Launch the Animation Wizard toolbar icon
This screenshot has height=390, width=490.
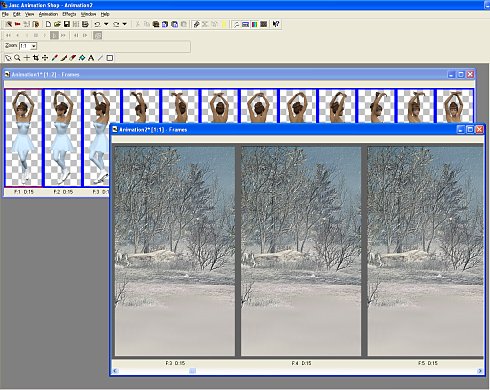coord(9,24)
